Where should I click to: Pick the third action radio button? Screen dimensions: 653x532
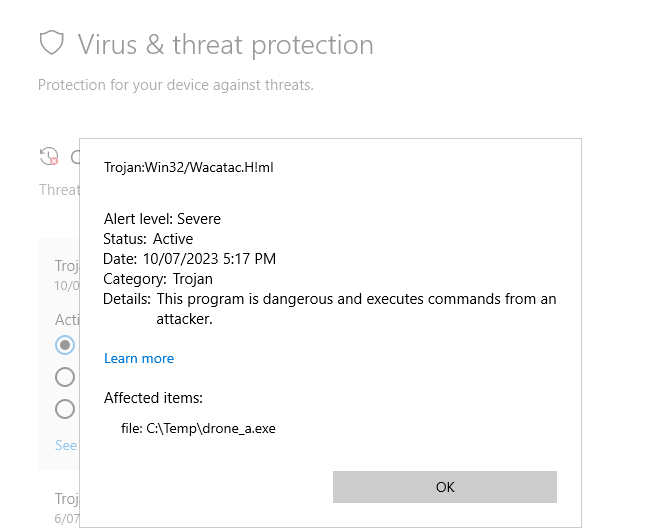point(65,409)
